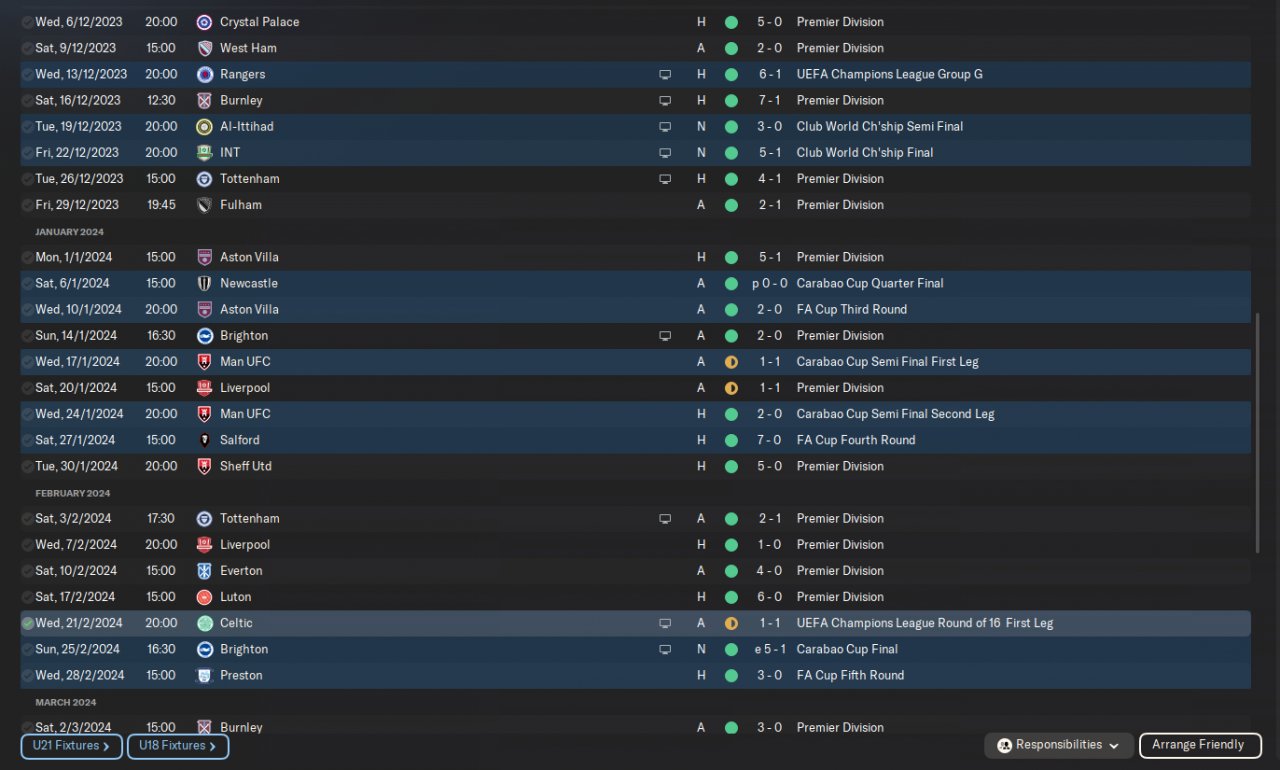Screen dimensions: 1280x770
Task: Click the Crystal Palace club badge
Action: [x=204, y=22]
